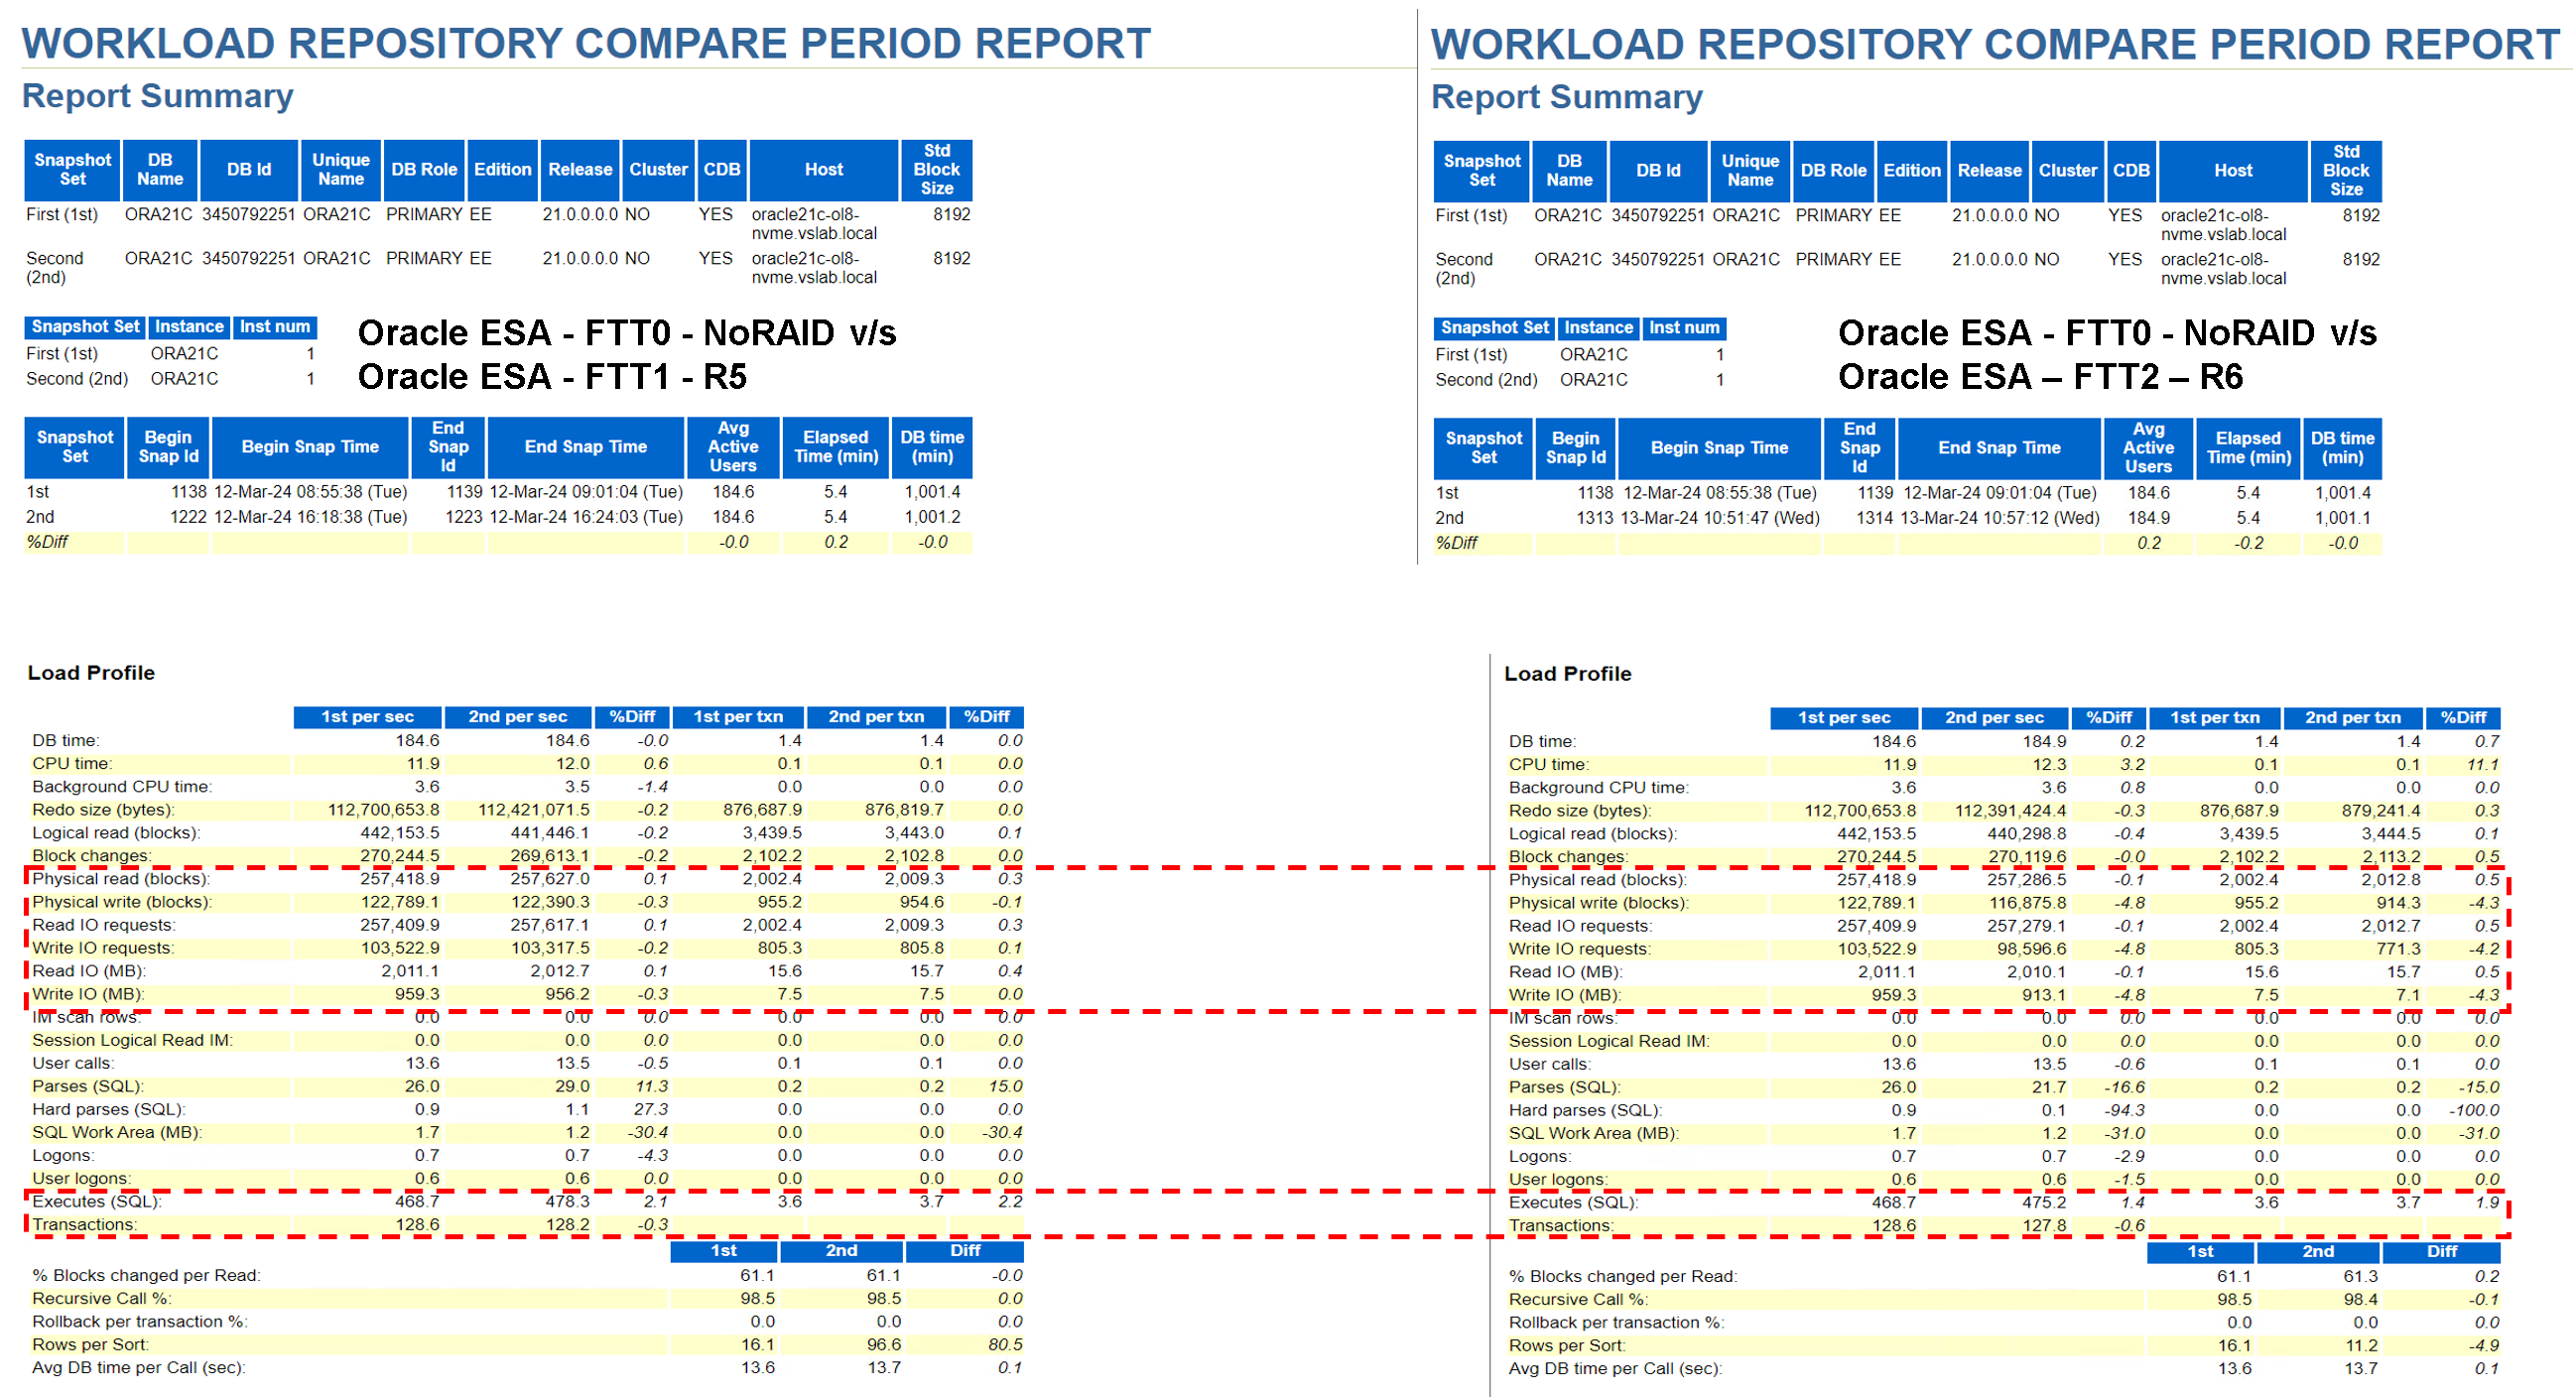Click the 'Executes (SQL):' label in the right Load Profile

point(1572,1203)
